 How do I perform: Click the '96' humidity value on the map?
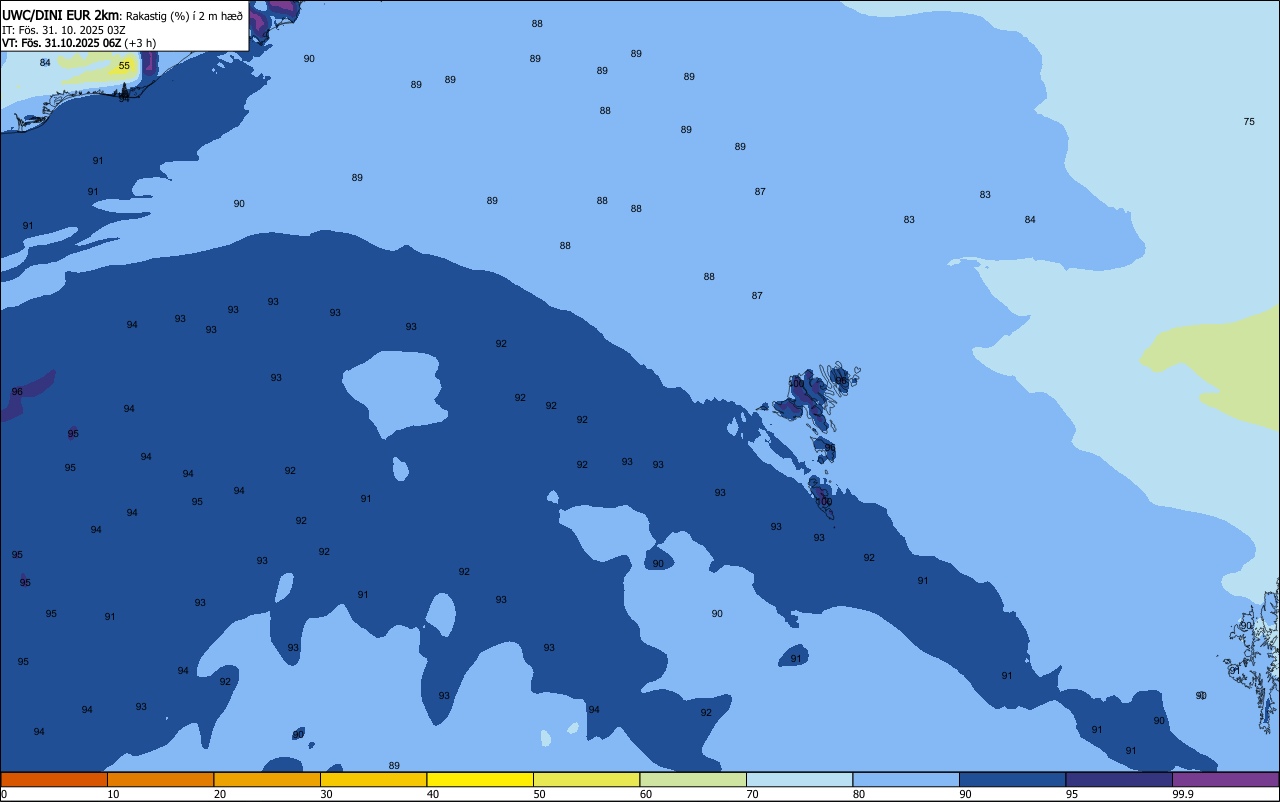pyautogui.click(x=17, y=392)
